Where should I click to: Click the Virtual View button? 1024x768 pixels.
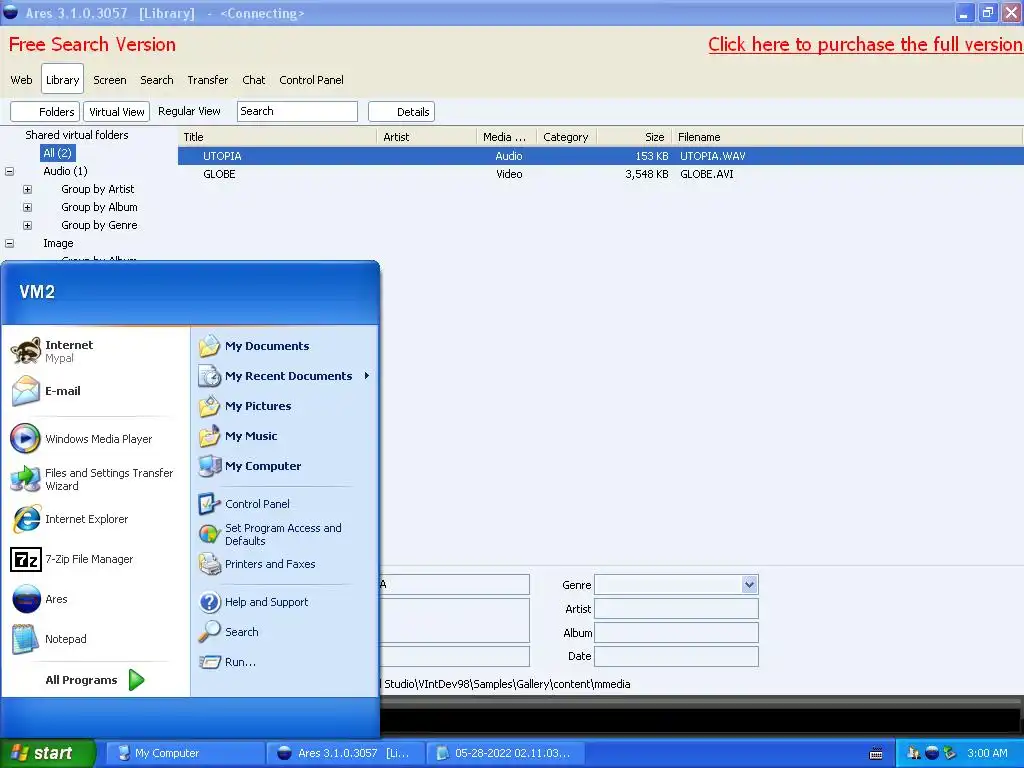click(116, 112)
